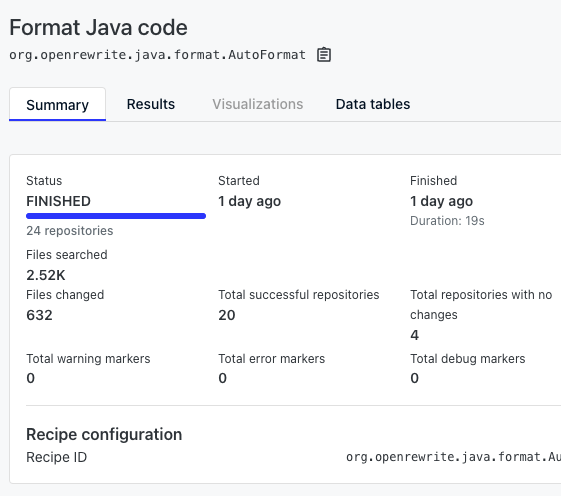The height and width of the screenshot is (496, 561).
Task: Click the Duration: 19s text
Action: 447,221
